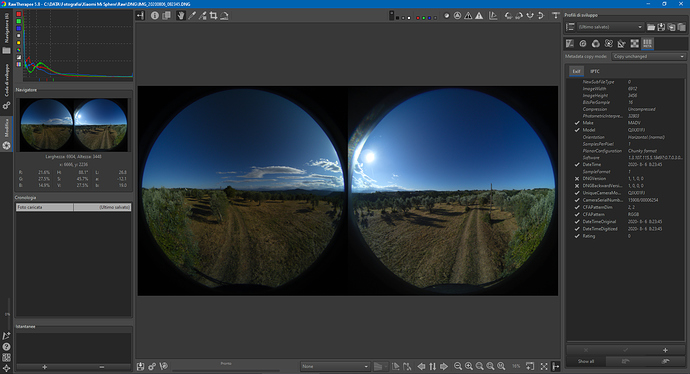Toggle the red histogram channel

tap(18, 14)
